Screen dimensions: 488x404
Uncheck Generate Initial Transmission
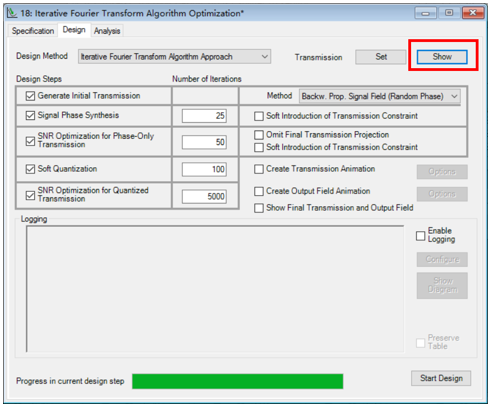coord(30,96)
